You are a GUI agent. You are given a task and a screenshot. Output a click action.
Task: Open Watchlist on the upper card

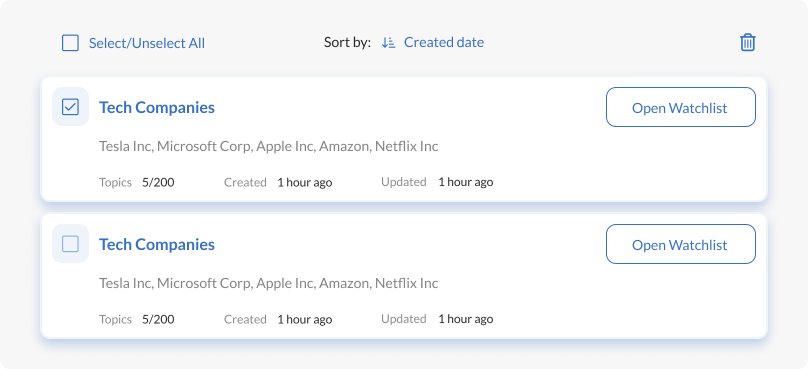click(681, 107)
